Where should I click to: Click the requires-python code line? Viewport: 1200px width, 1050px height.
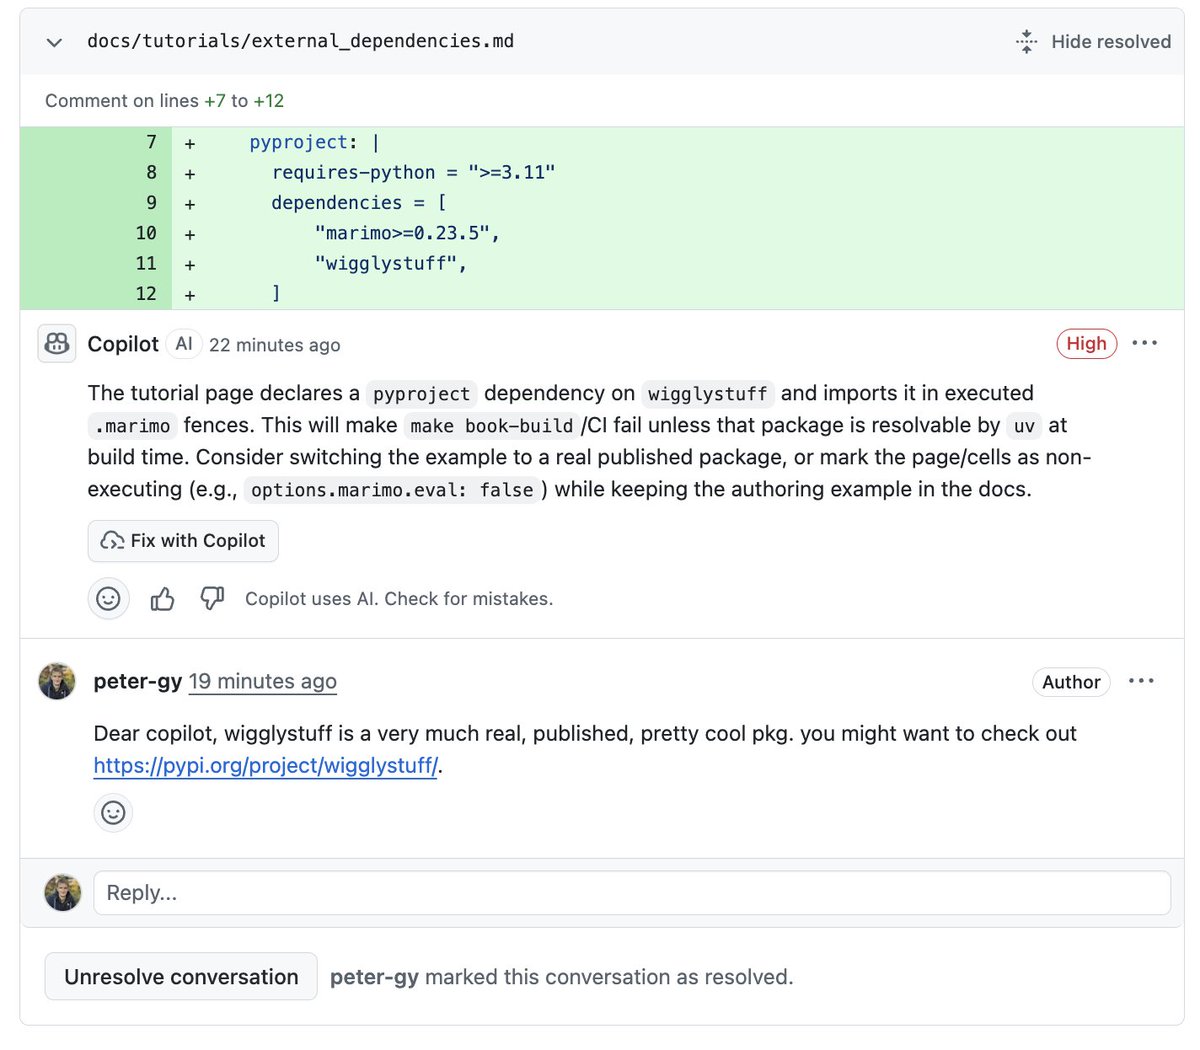(413, 172)
